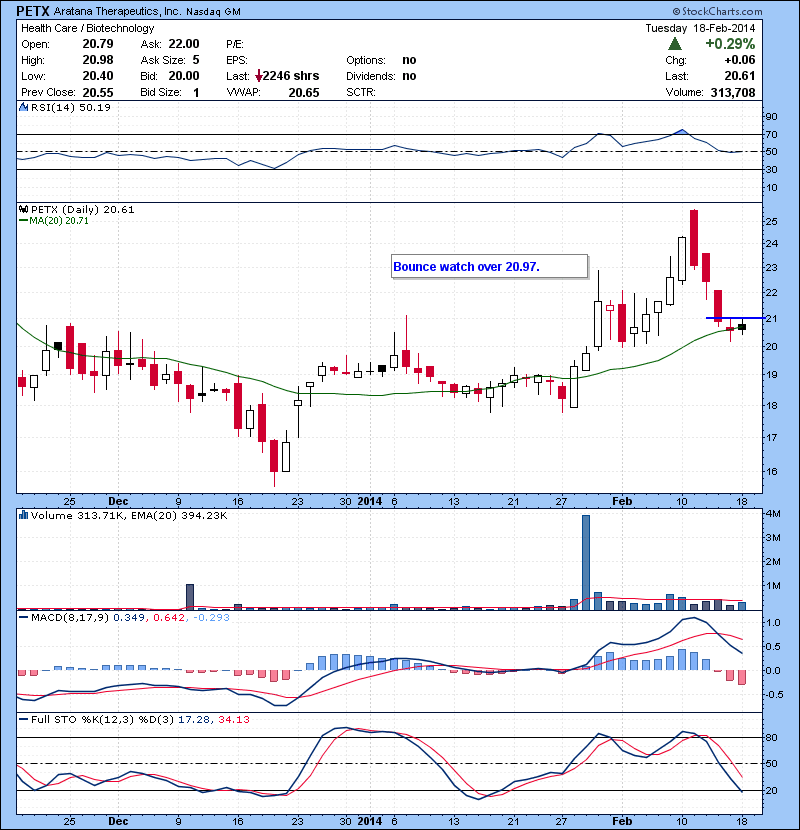800x830 pixels.
Task: Click the 70 level label on RSI axis
Action: [x=771, y=134]
